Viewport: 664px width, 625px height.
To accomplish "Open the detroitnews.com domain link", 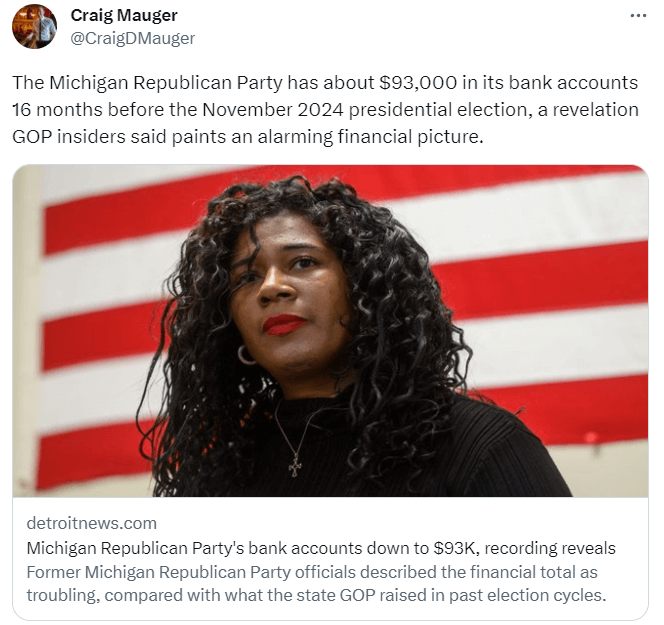I will (91, 523).
